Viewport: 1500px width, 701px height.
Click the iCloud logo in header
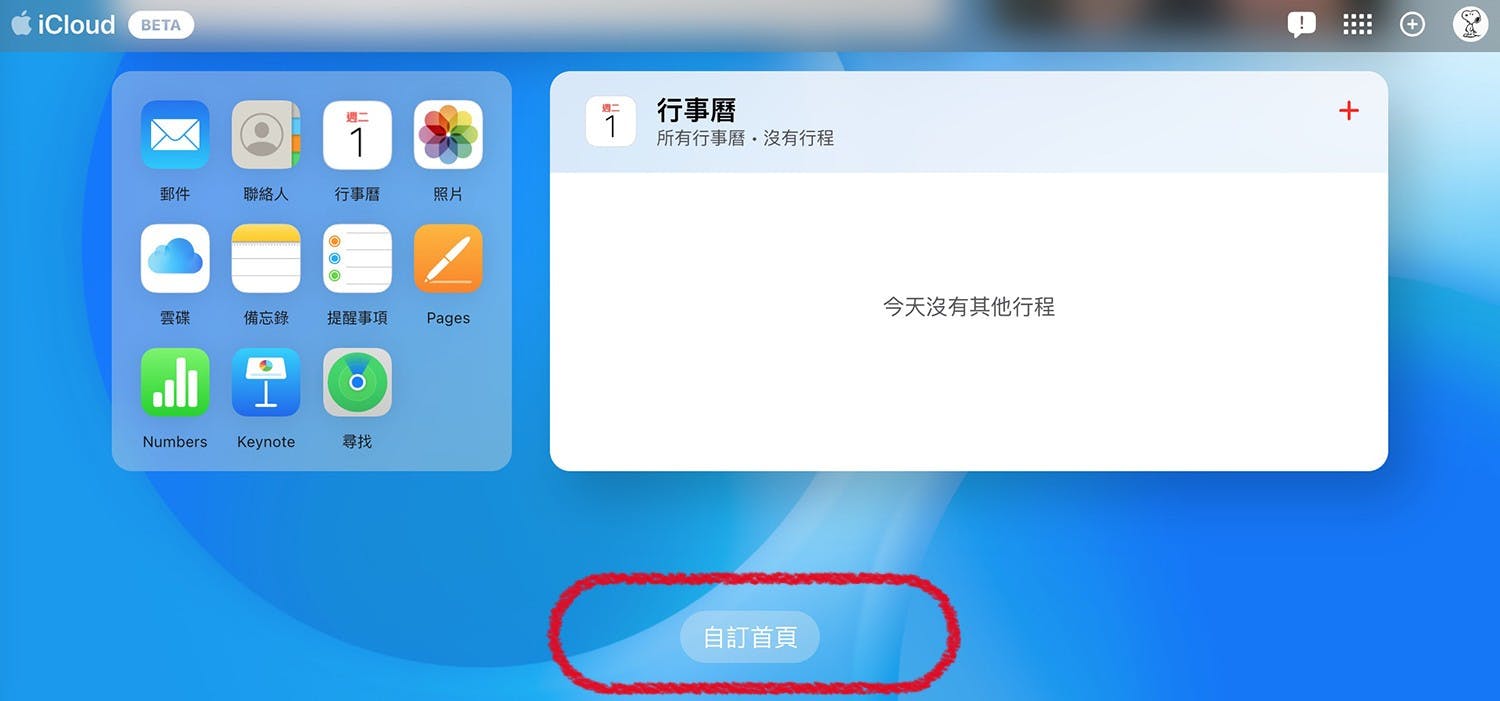tap(63, 24)
